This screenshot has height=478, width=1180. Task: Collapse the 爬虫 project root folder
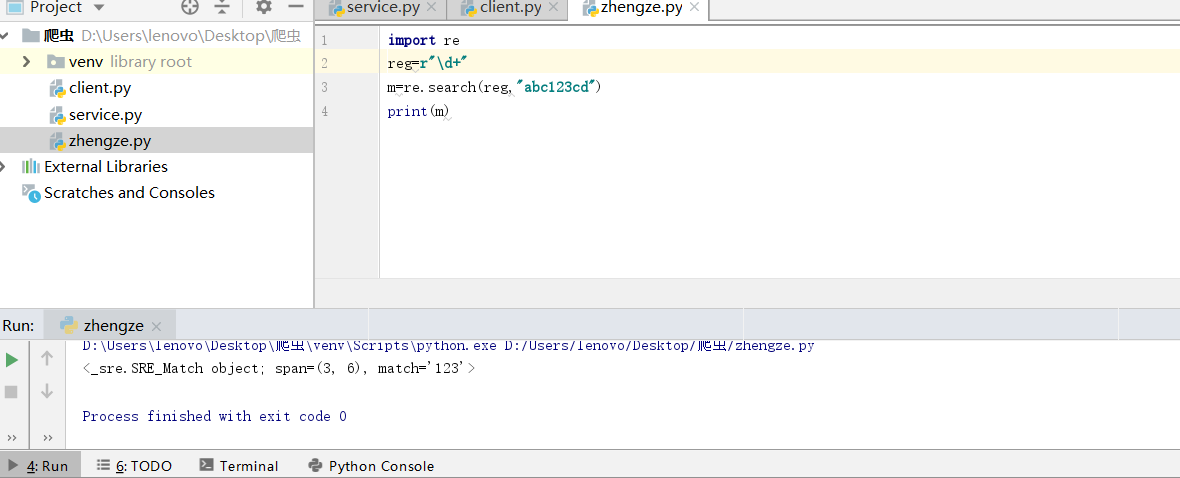(x=5, y=35)
